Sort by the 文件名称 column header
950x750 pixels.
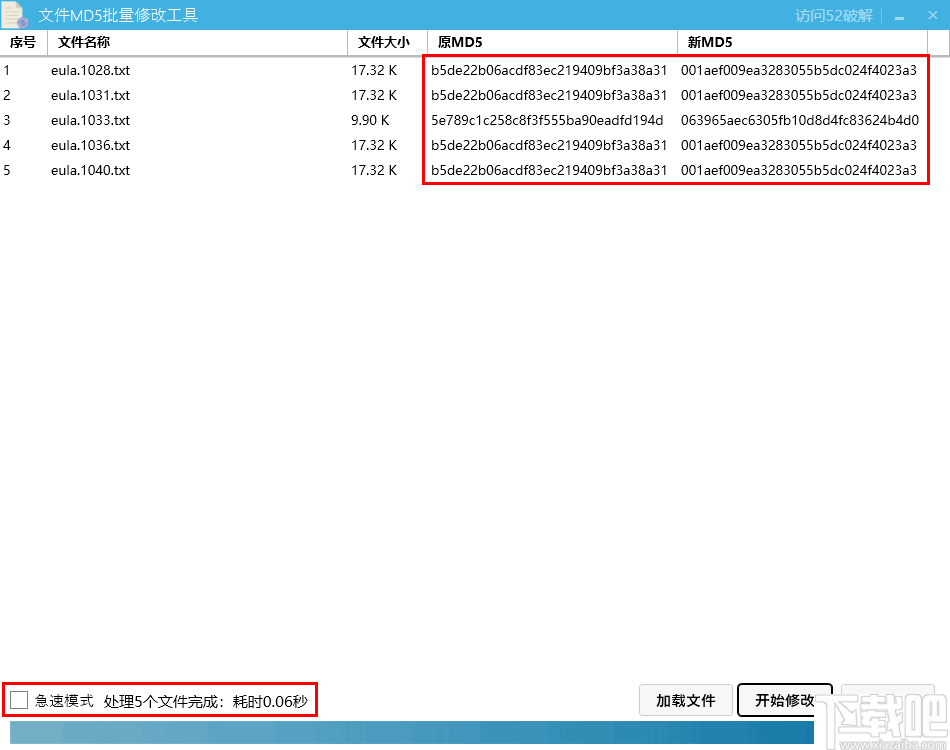[x=198, y=42]
